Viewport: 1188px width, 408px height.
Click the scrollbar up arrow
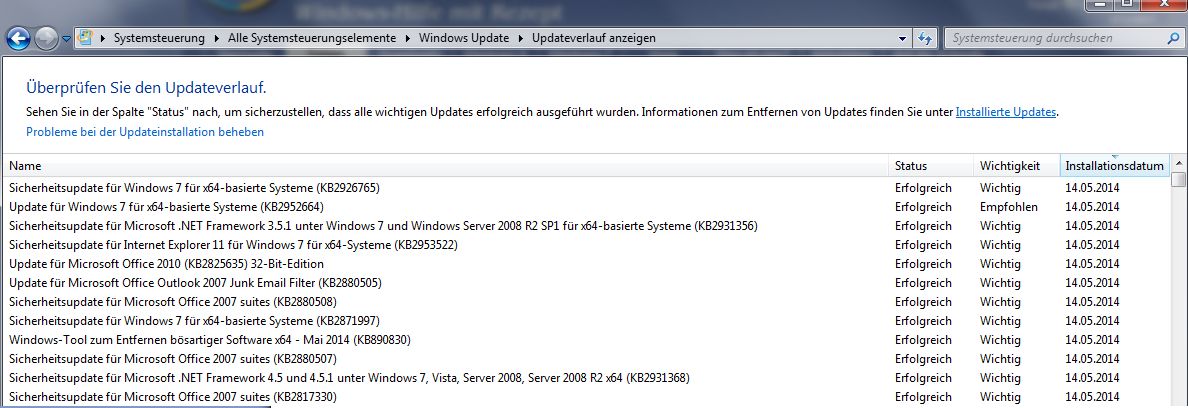[x=1178, y=164]
